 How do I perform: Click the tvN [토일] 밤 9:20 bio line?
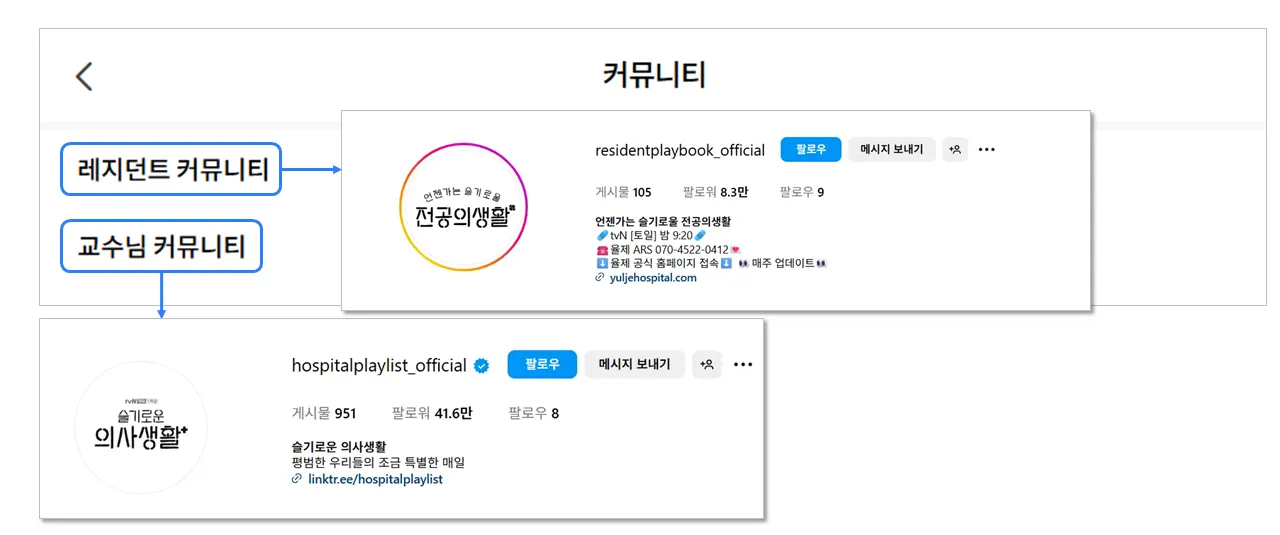651,235
